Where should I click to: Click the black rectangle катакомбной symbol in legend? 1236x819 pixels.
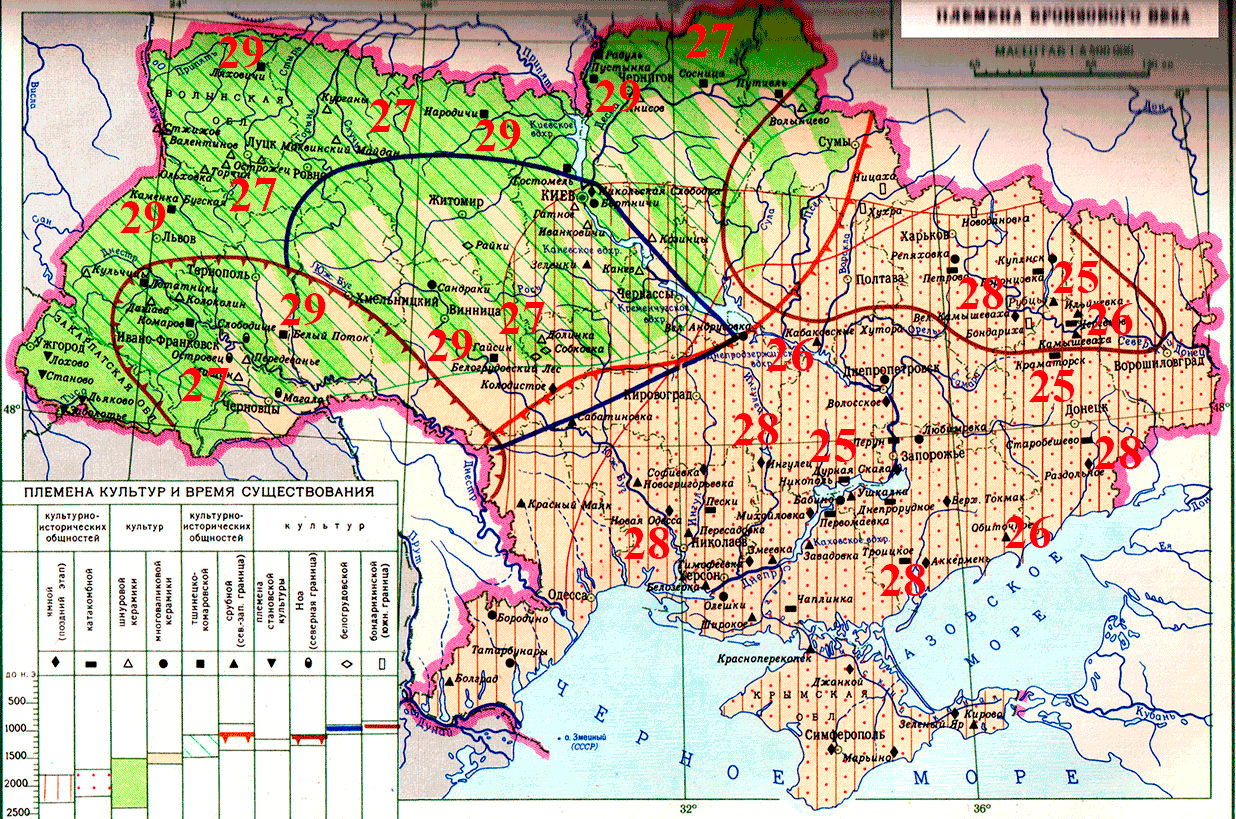[x=91, y=662]
